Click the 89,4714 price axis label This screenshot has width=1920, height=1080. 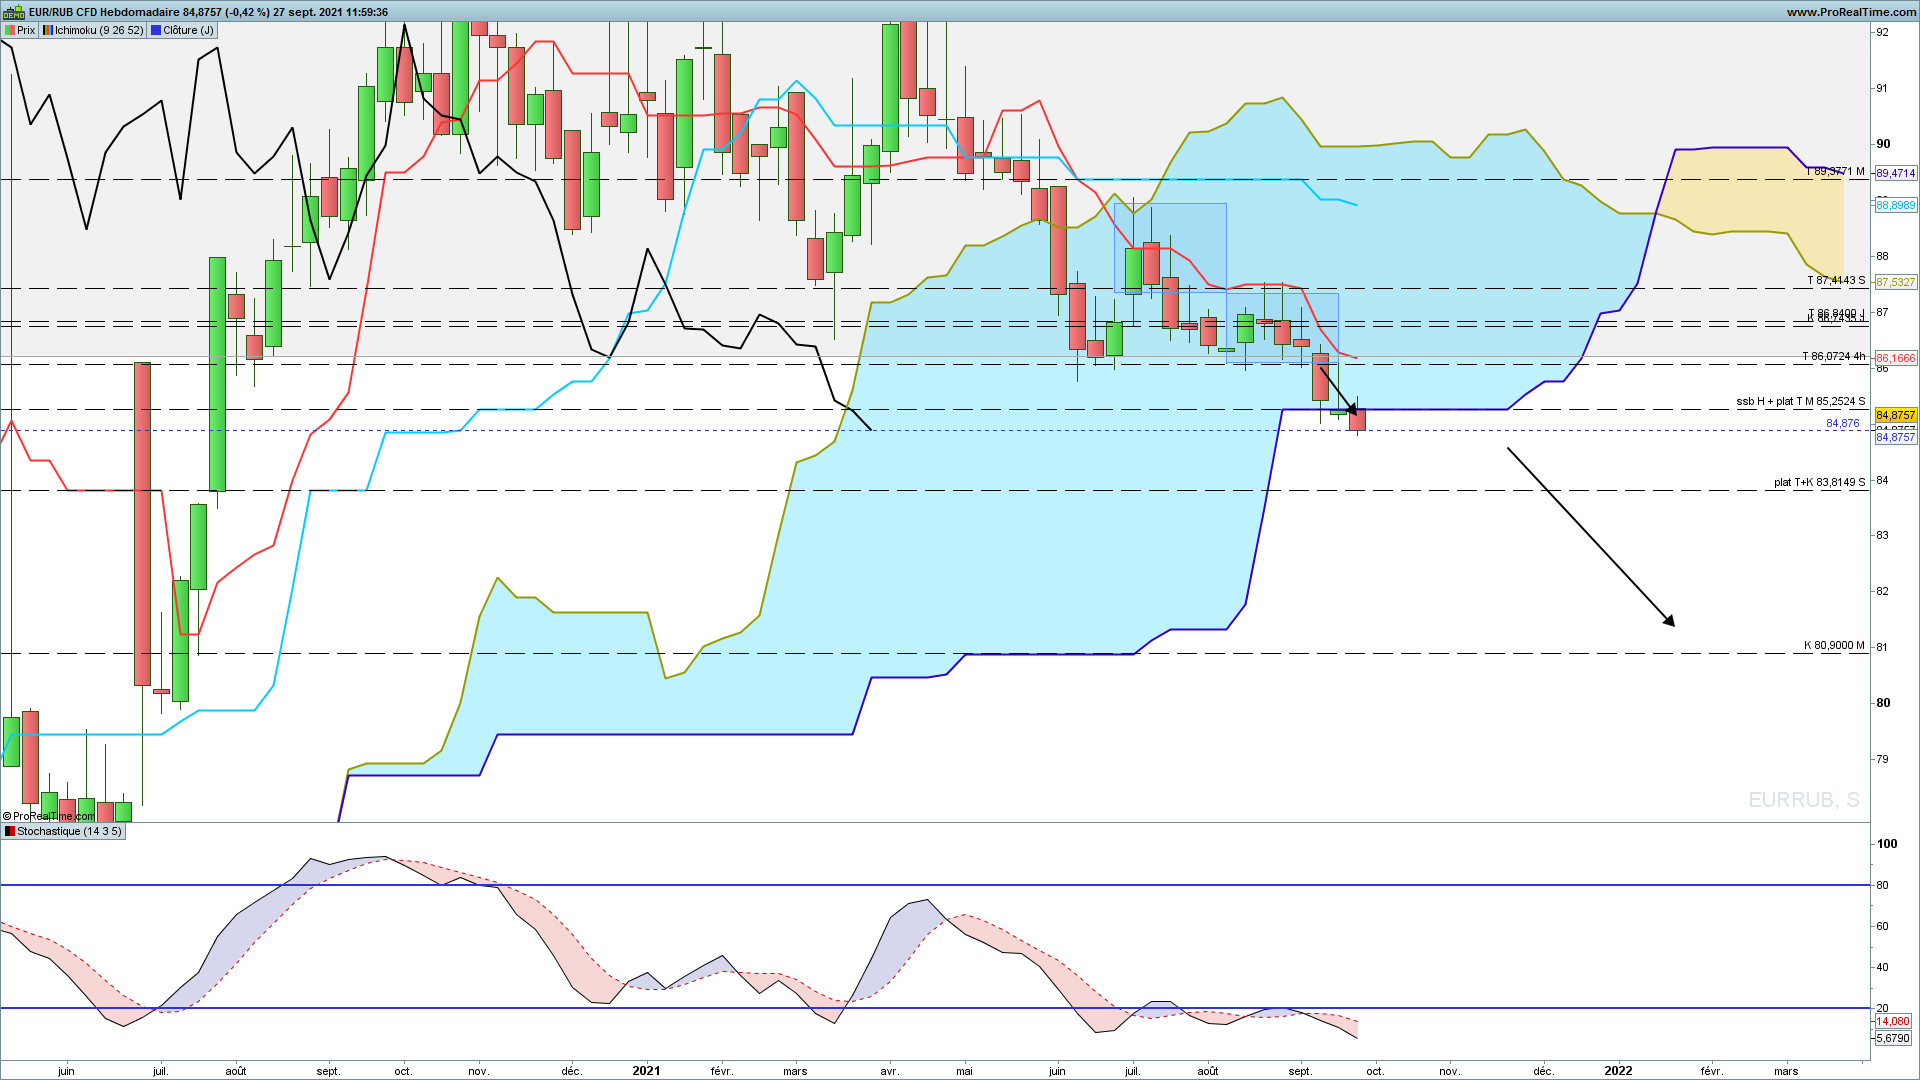pos(1895,174)
